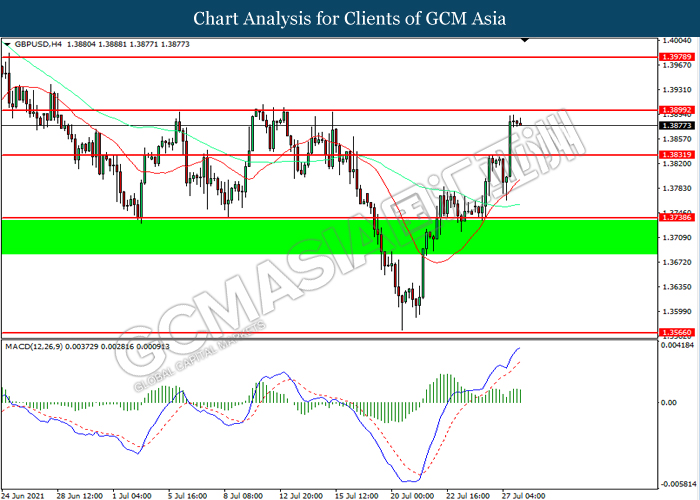
Task: Expand the arrow beside GBPUSD,H4 symbol
Action: [x=8, y=46]
